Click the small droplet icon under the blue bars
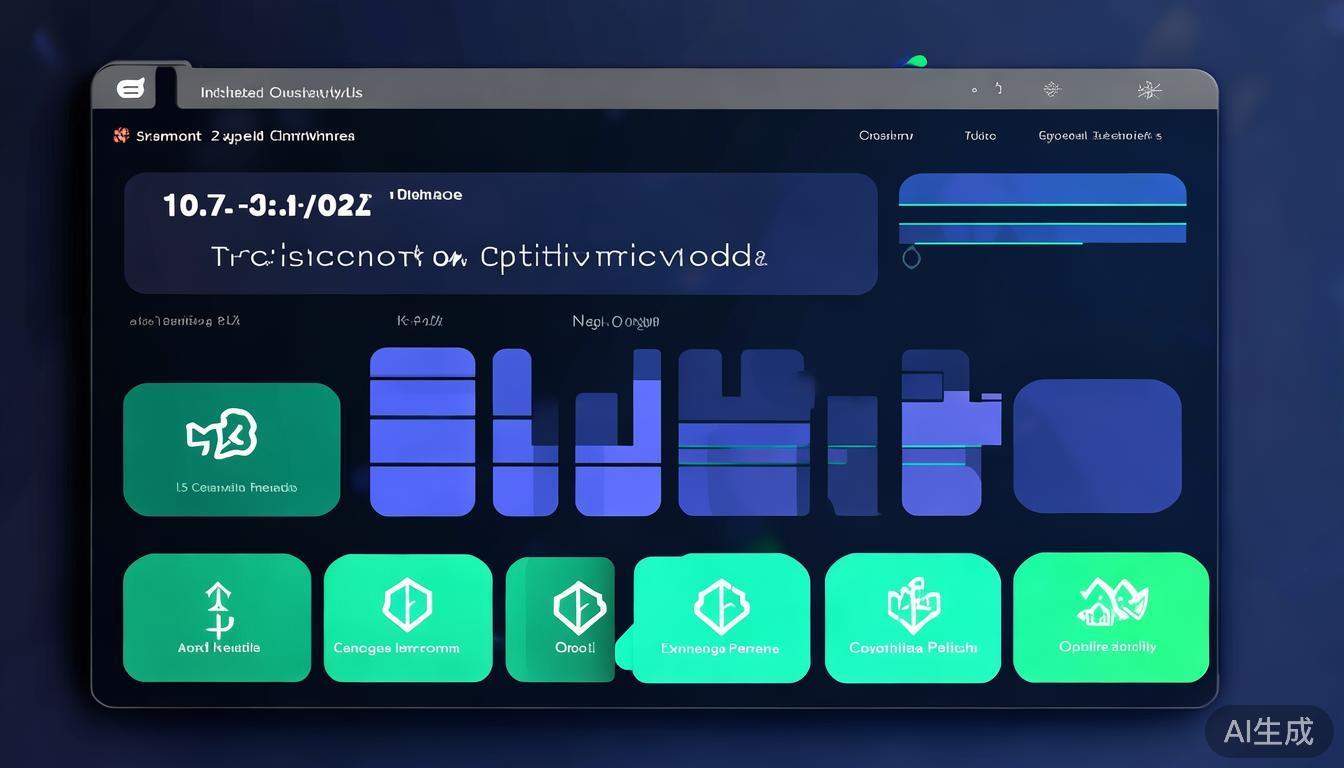Screen dimensions: 1344x768 tap(911, 258)
